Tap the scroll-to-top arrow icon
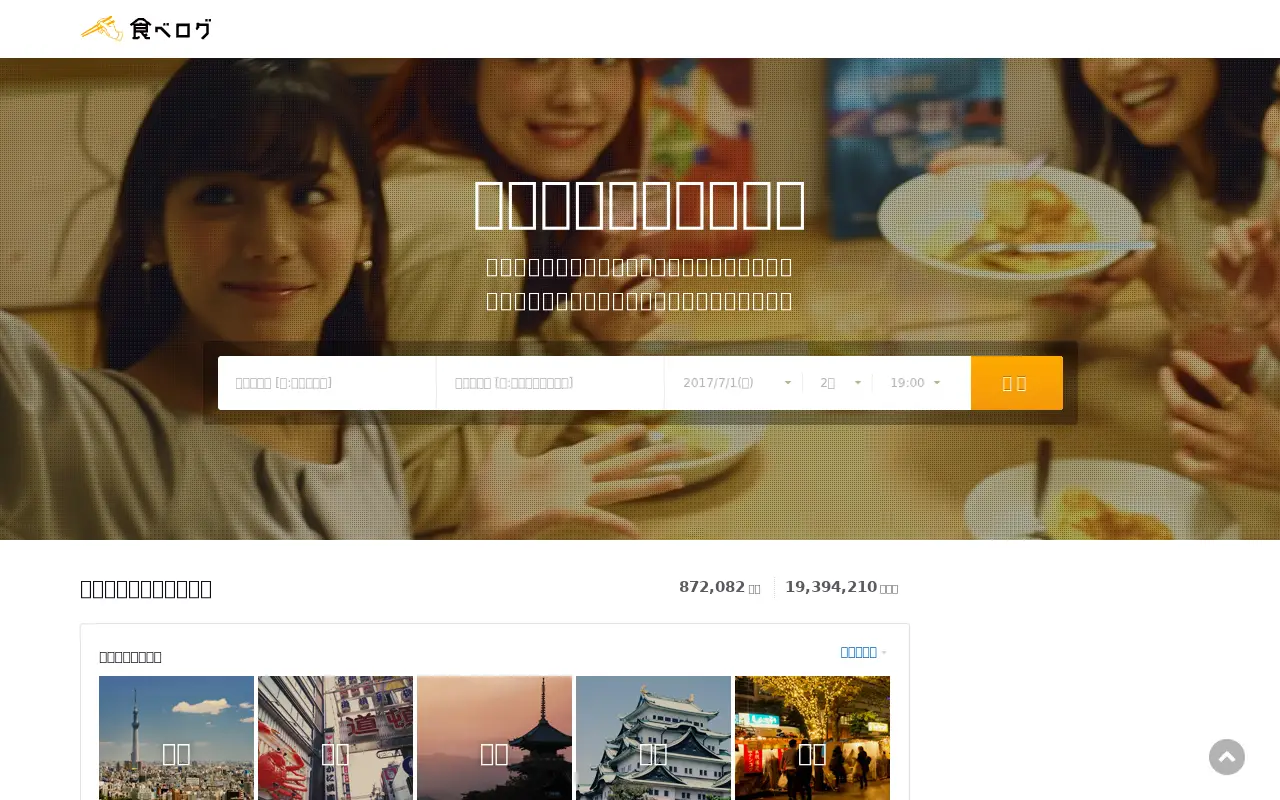The image size is (1280, 800). point(1227,757)
